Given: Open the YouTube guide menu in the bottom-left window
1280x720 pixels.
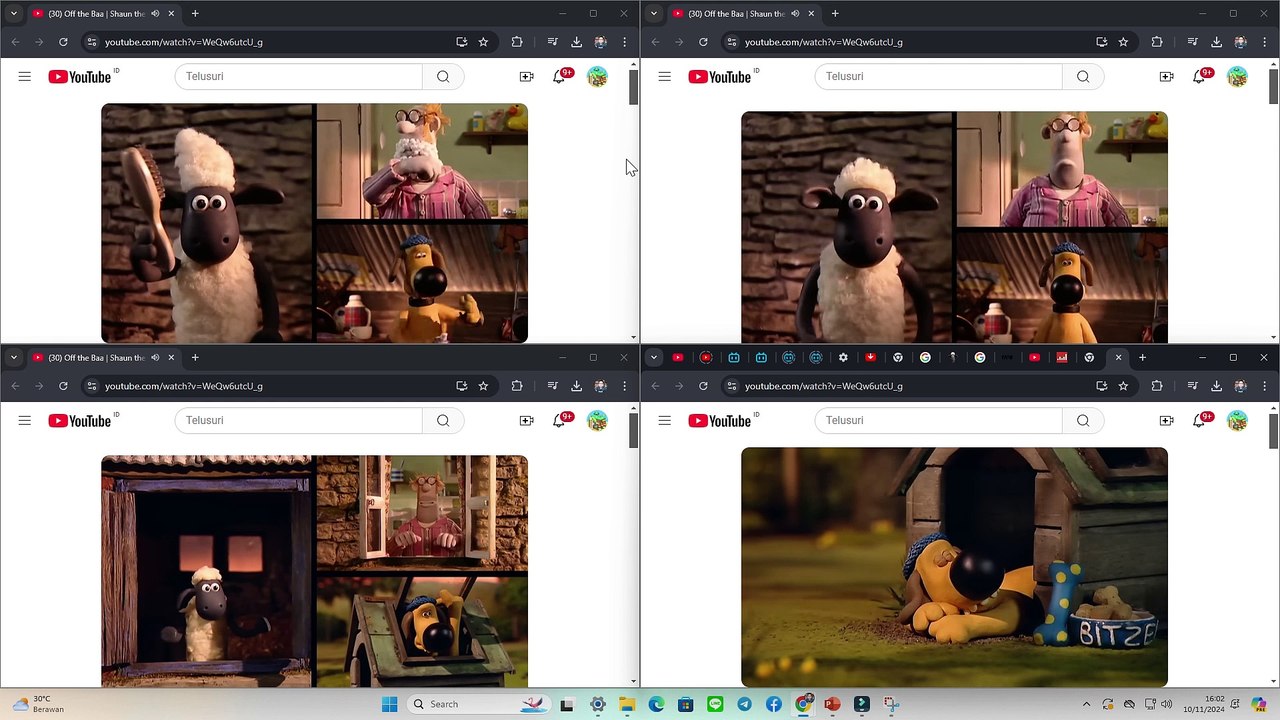Looking at the screenshot, I should [25, 421].
